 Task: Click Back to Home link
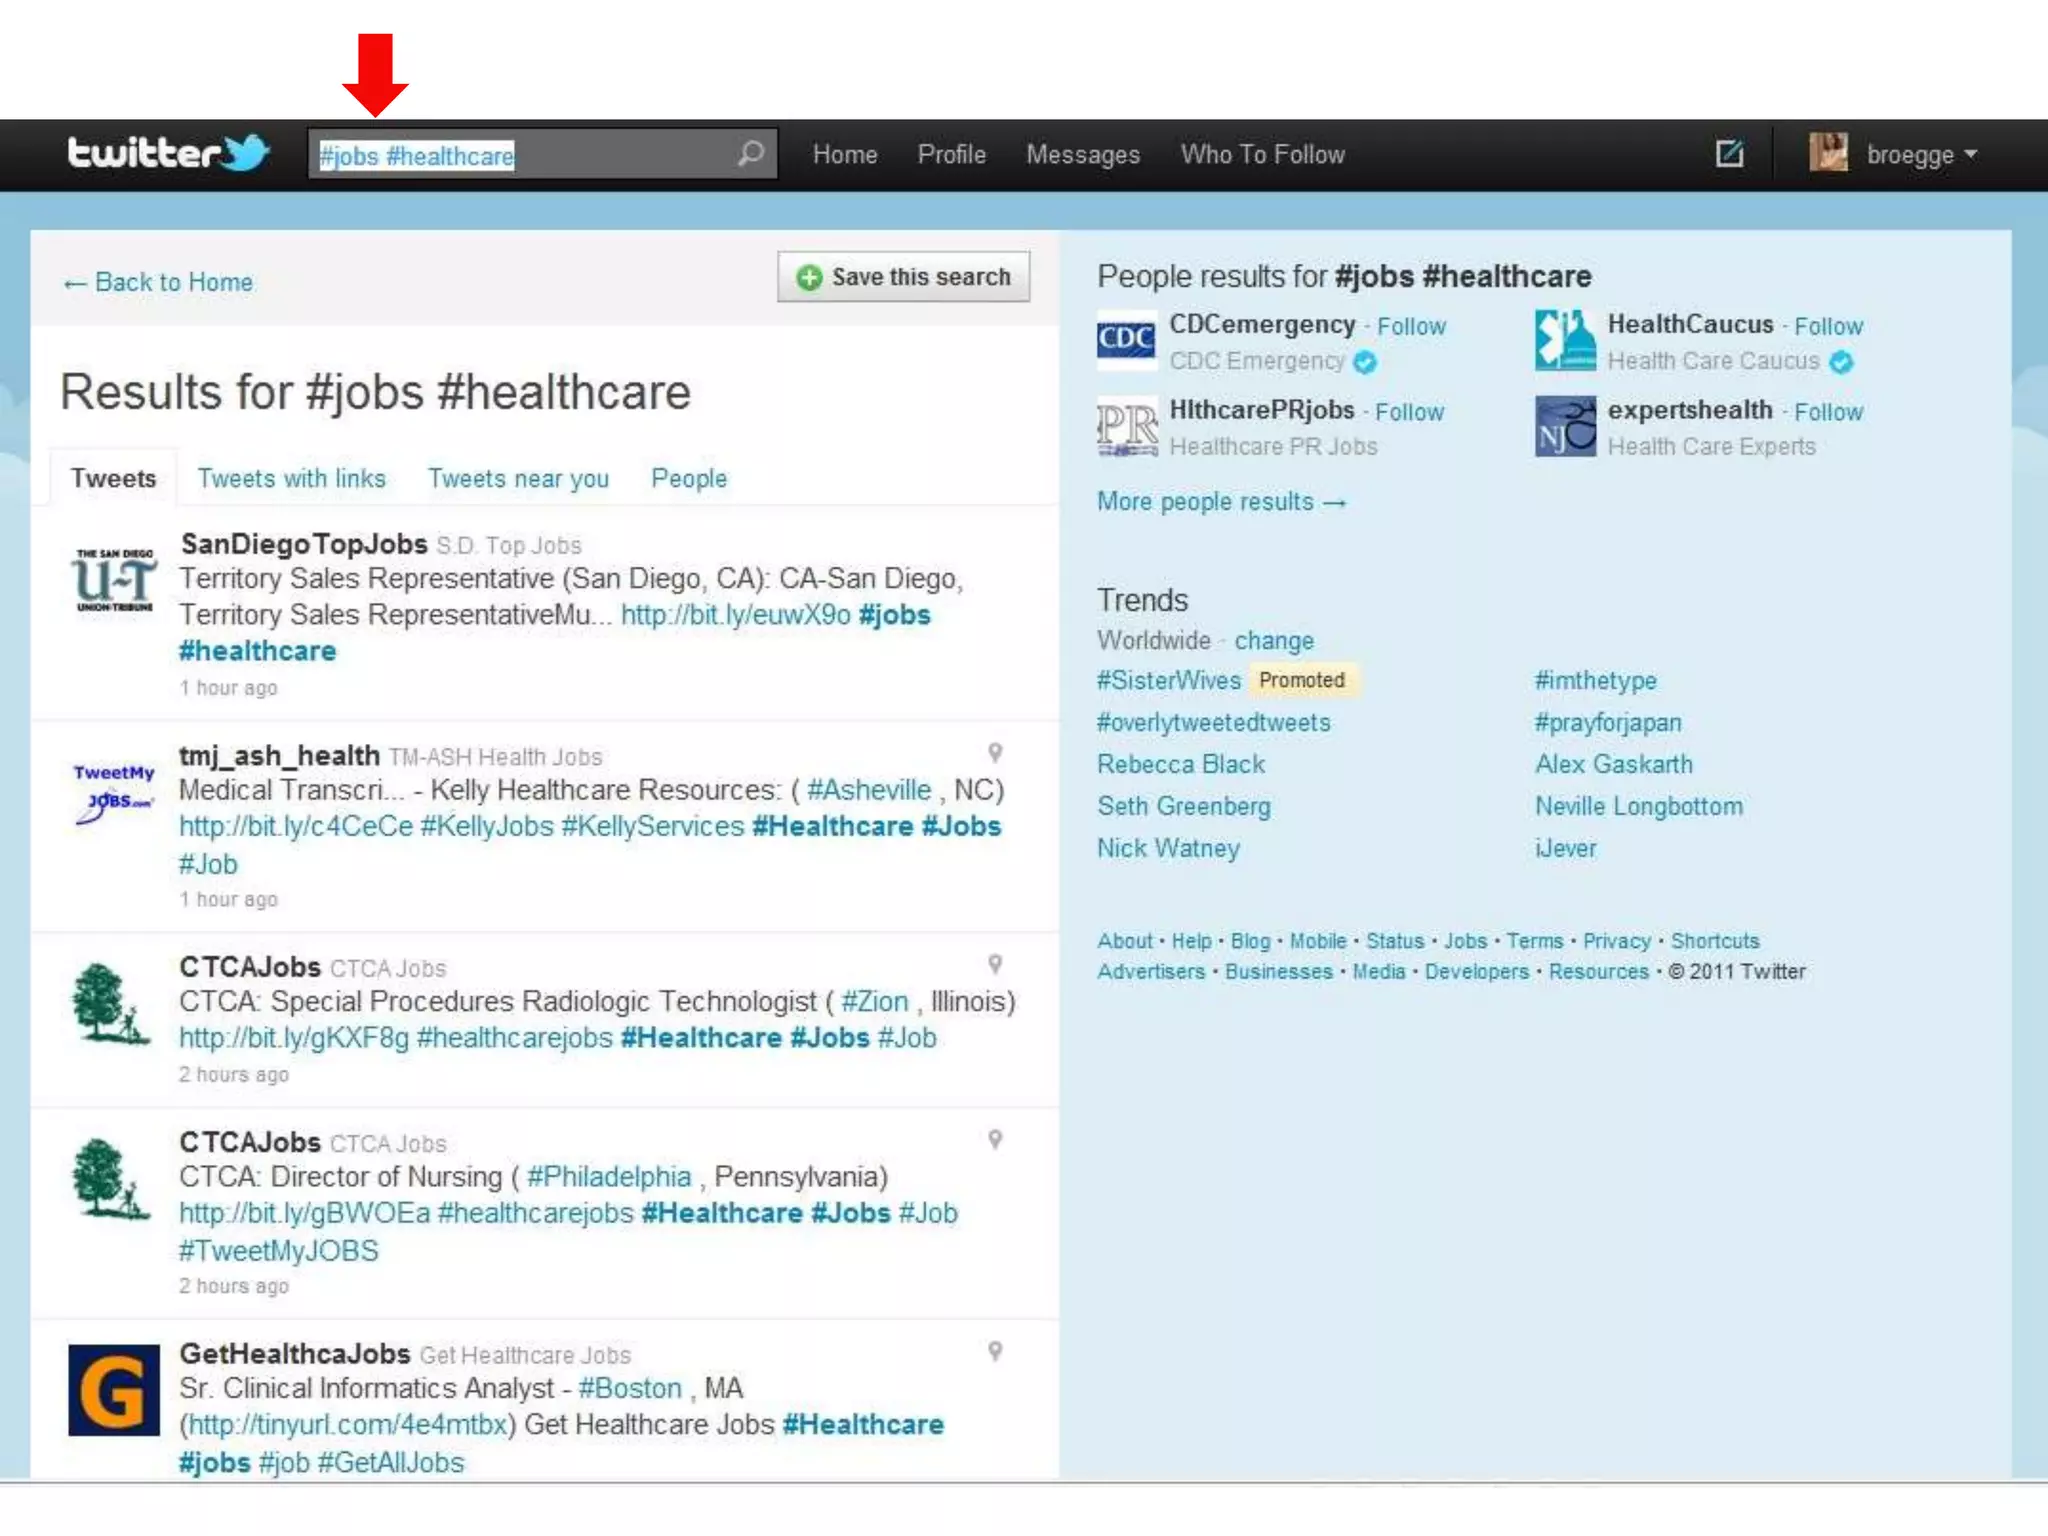tap(158, 283)
